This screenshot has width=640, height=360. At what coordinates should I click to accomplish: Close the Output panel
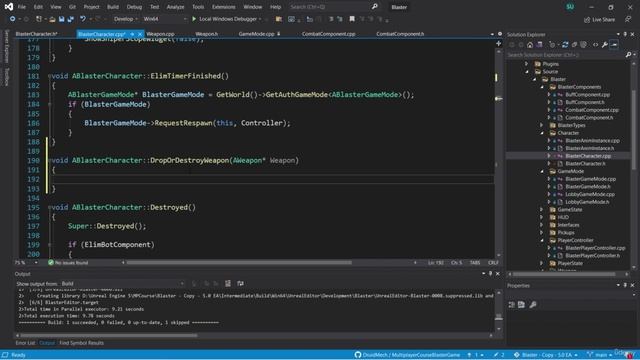[x=498, y=273]
